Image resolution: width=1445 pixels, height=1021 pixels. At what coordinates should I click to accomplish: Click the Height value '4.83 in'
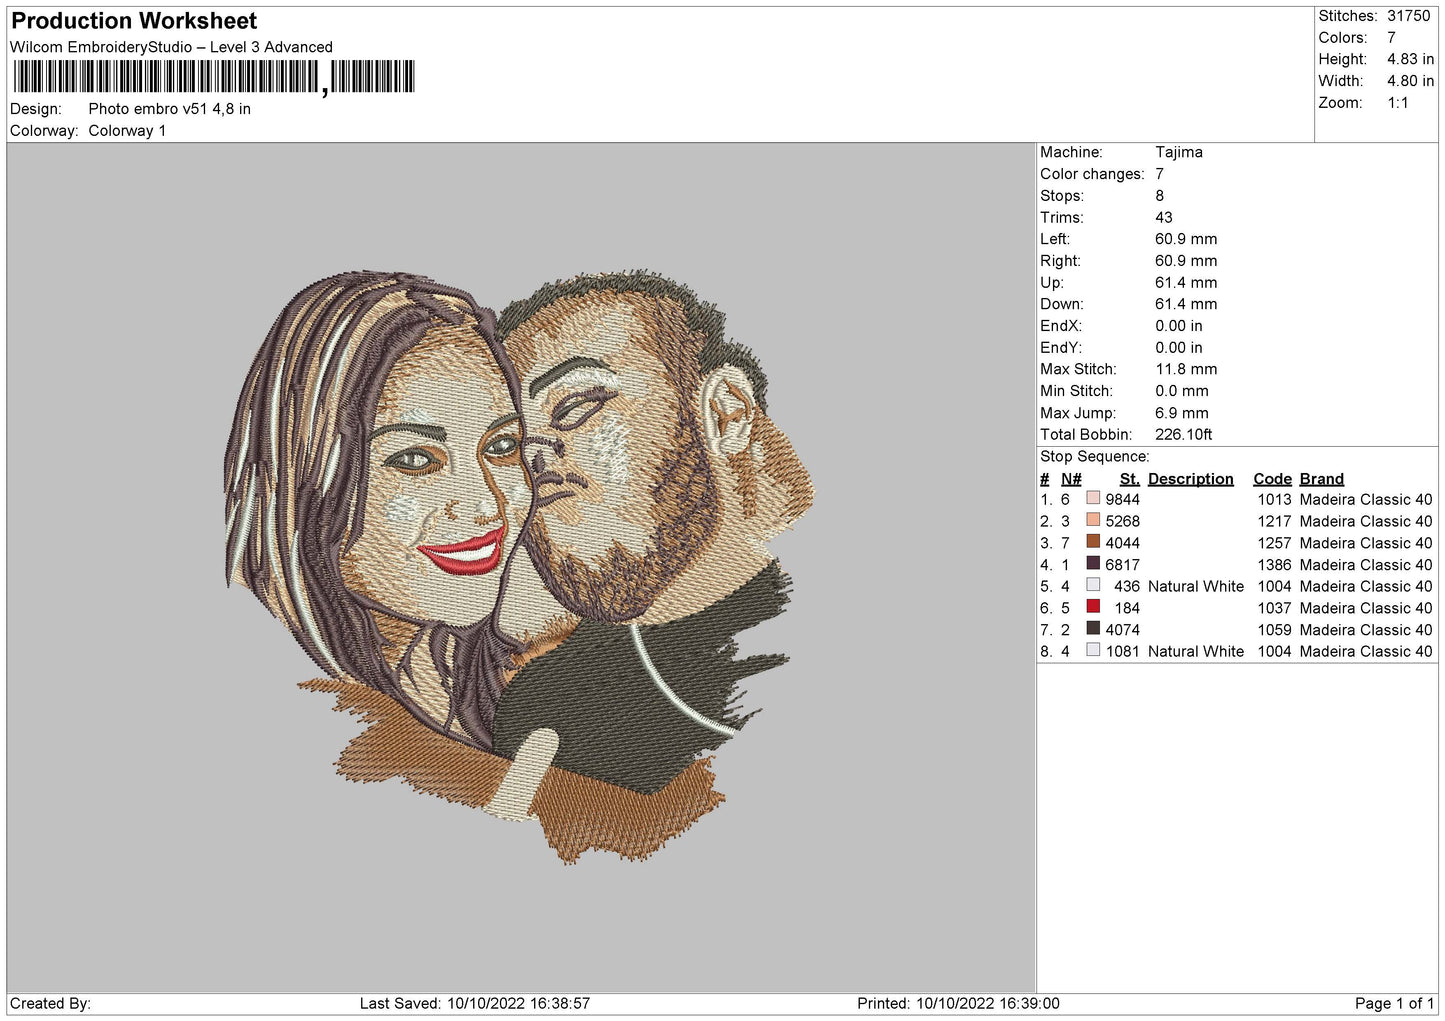point(1410,60)
